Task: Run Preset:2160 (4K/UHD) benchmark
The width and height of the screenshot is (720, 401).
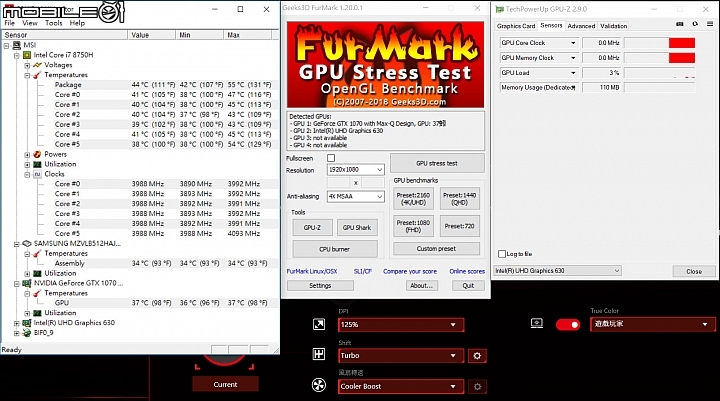Action: 413,198
